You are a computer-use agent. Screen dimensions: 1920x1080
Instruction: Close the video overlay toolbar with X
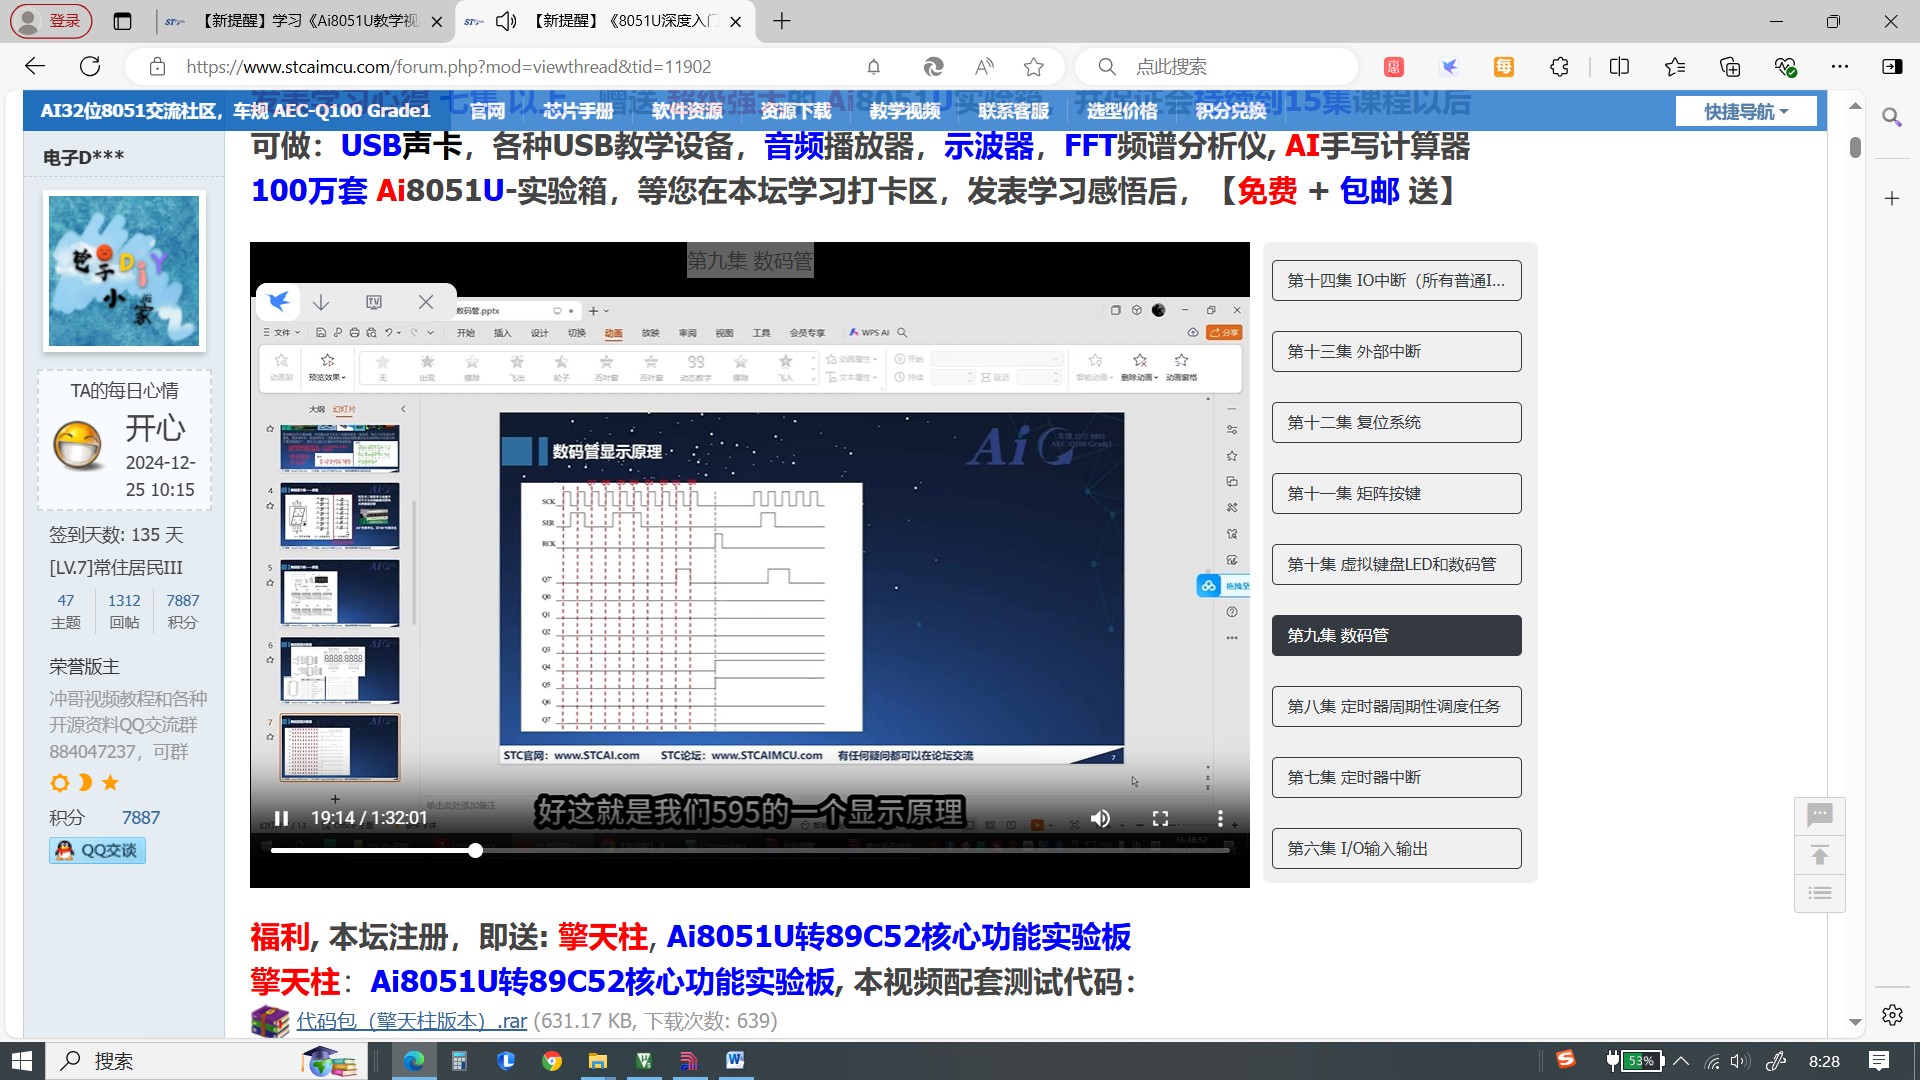tap(426, 302)
